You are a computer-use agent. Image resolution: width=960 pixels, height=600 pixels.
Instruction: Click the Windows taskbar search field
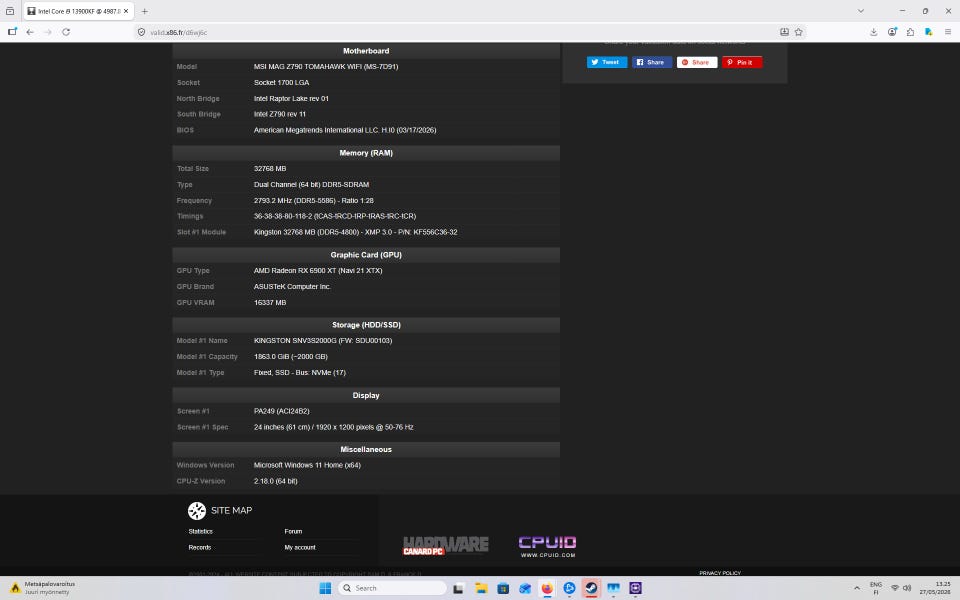(392, 588)
